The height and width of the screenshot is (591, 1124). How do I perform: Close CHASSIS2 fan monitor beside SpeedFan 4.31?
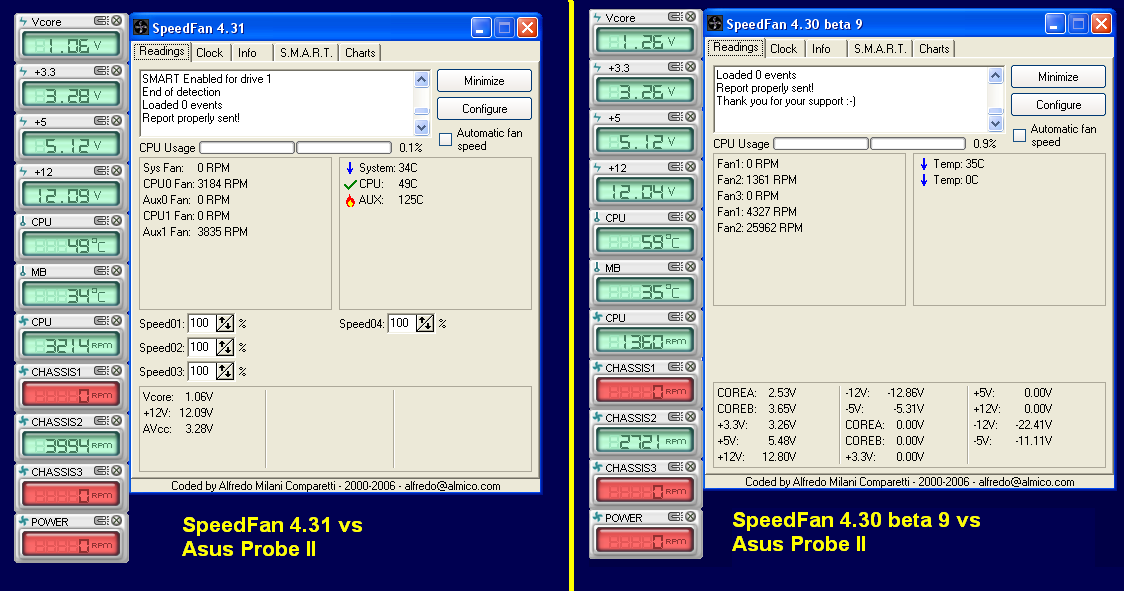tap(117, 421)
